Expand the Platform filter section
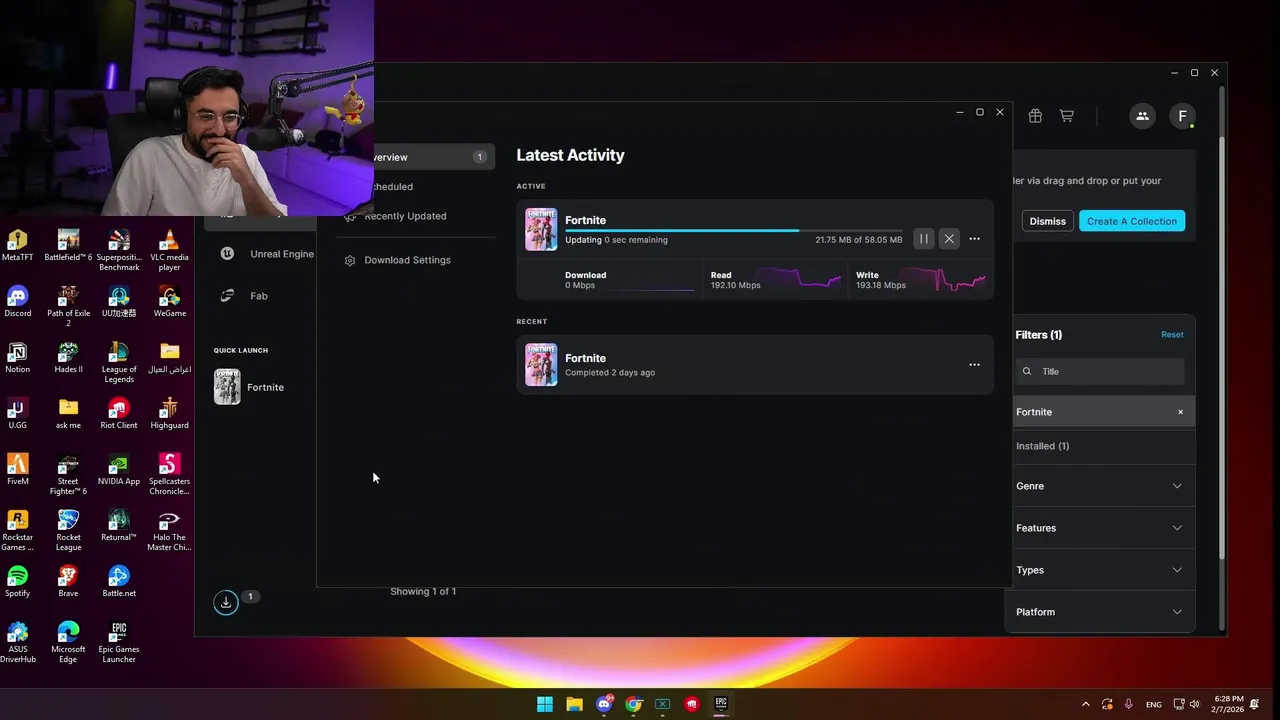Viewport: 1280px width, 720px height. click(x=1099, y=612)
